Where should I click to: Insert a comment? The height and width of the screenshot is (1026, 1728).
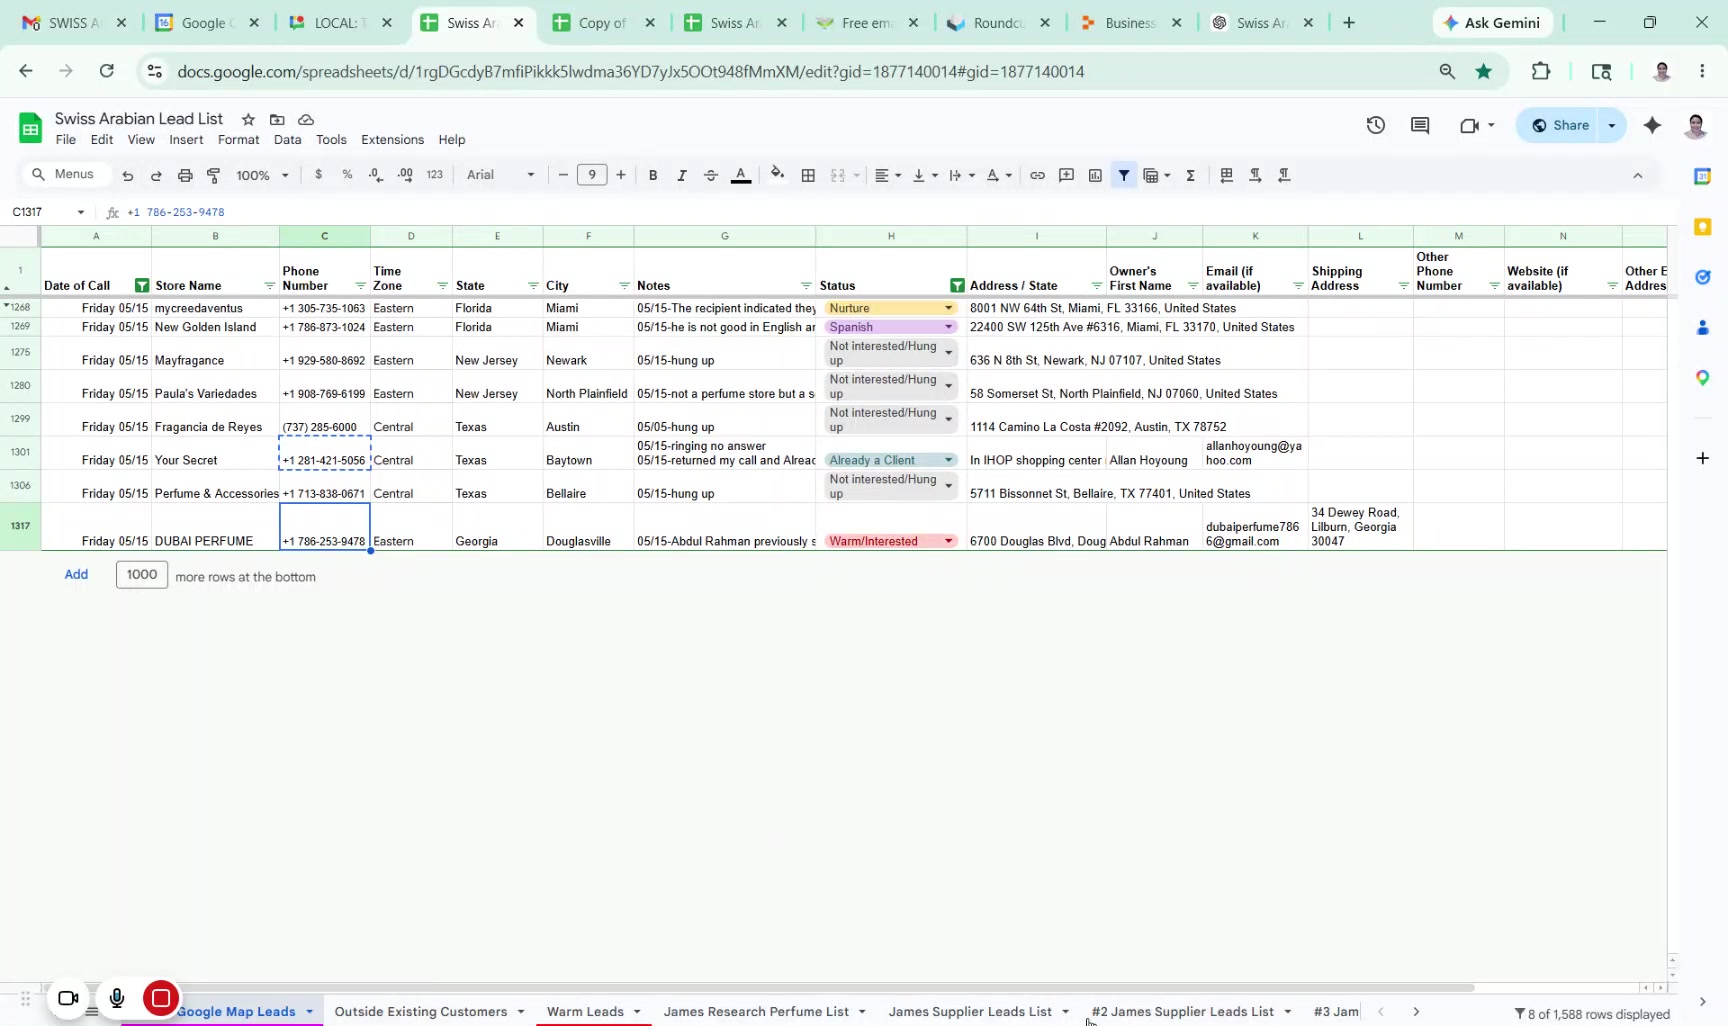(1067, 175)
